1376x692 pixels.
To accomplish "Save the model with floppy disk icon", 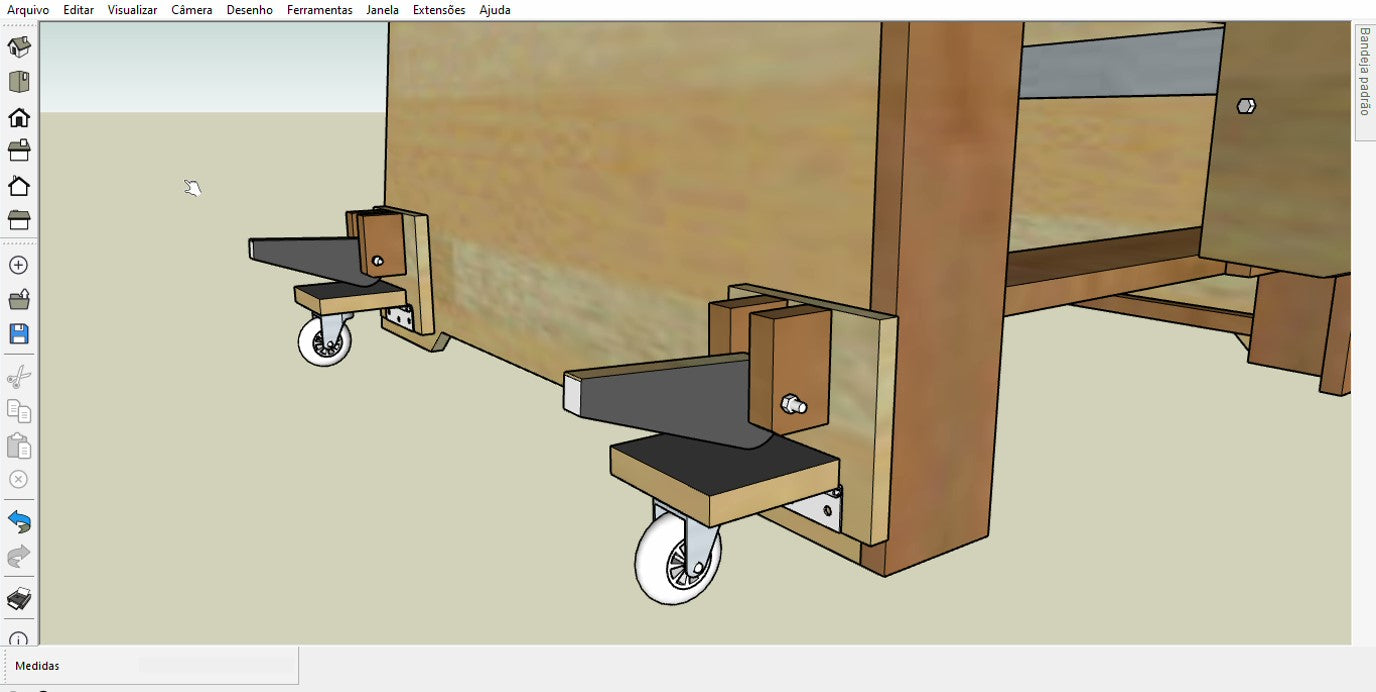I will (x=19, y=334).
